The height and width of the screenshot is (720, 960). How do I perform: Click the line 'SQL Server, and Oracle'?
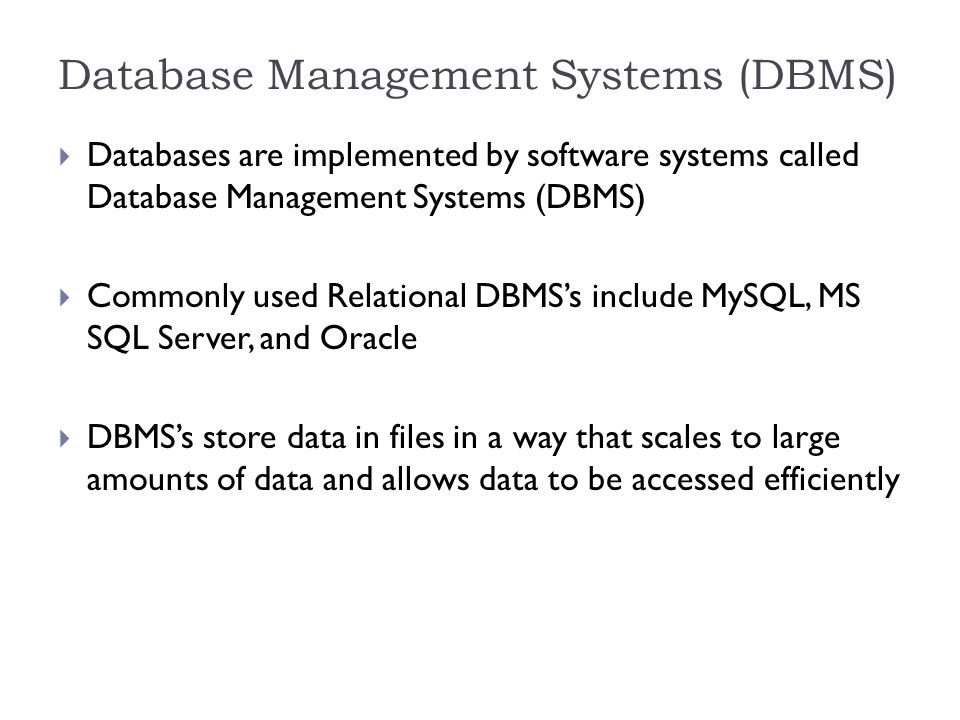click(252, 338)
